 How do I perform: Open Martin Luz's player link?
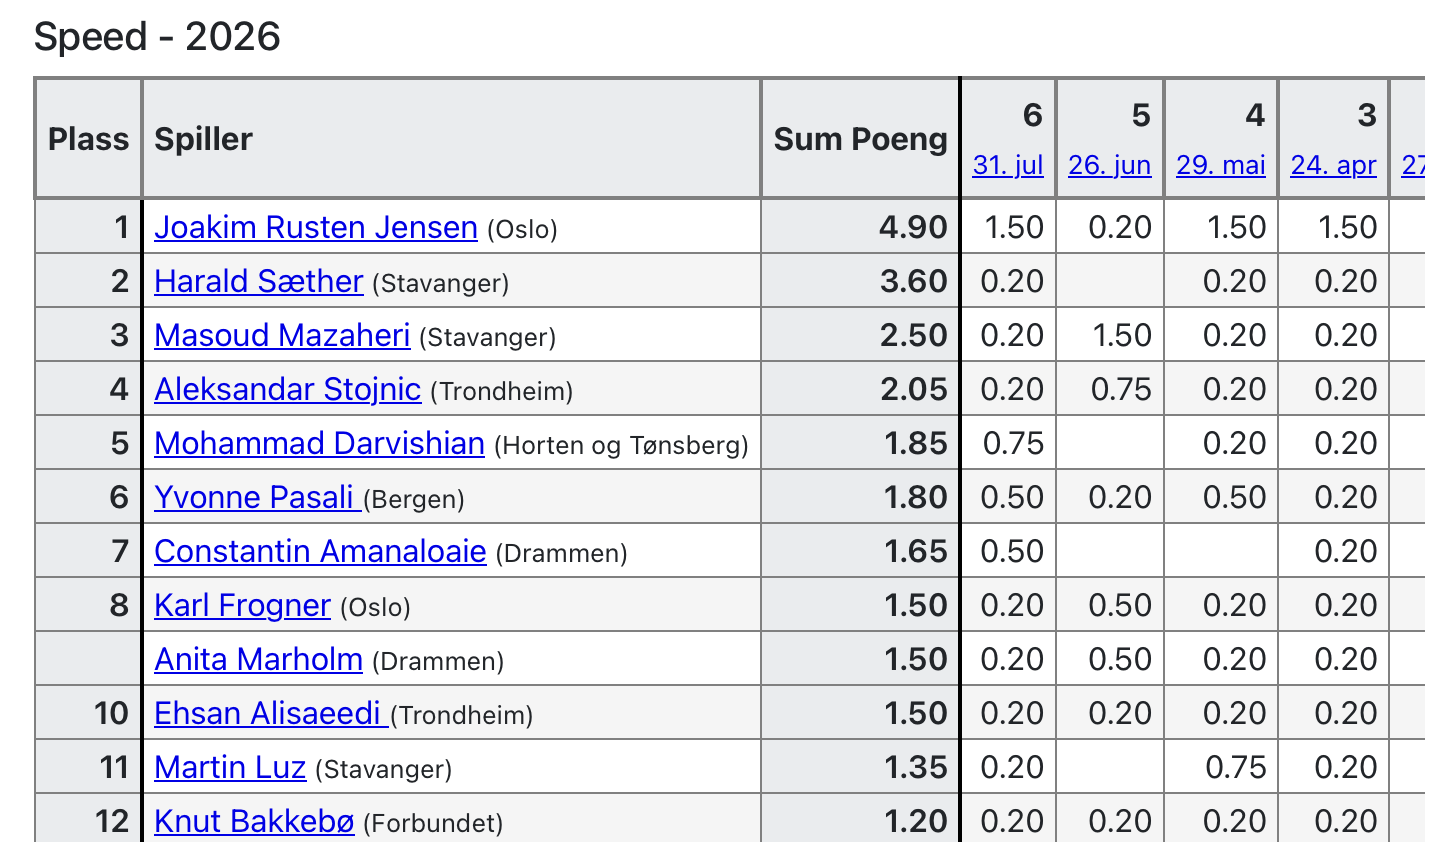pos(230,768)
